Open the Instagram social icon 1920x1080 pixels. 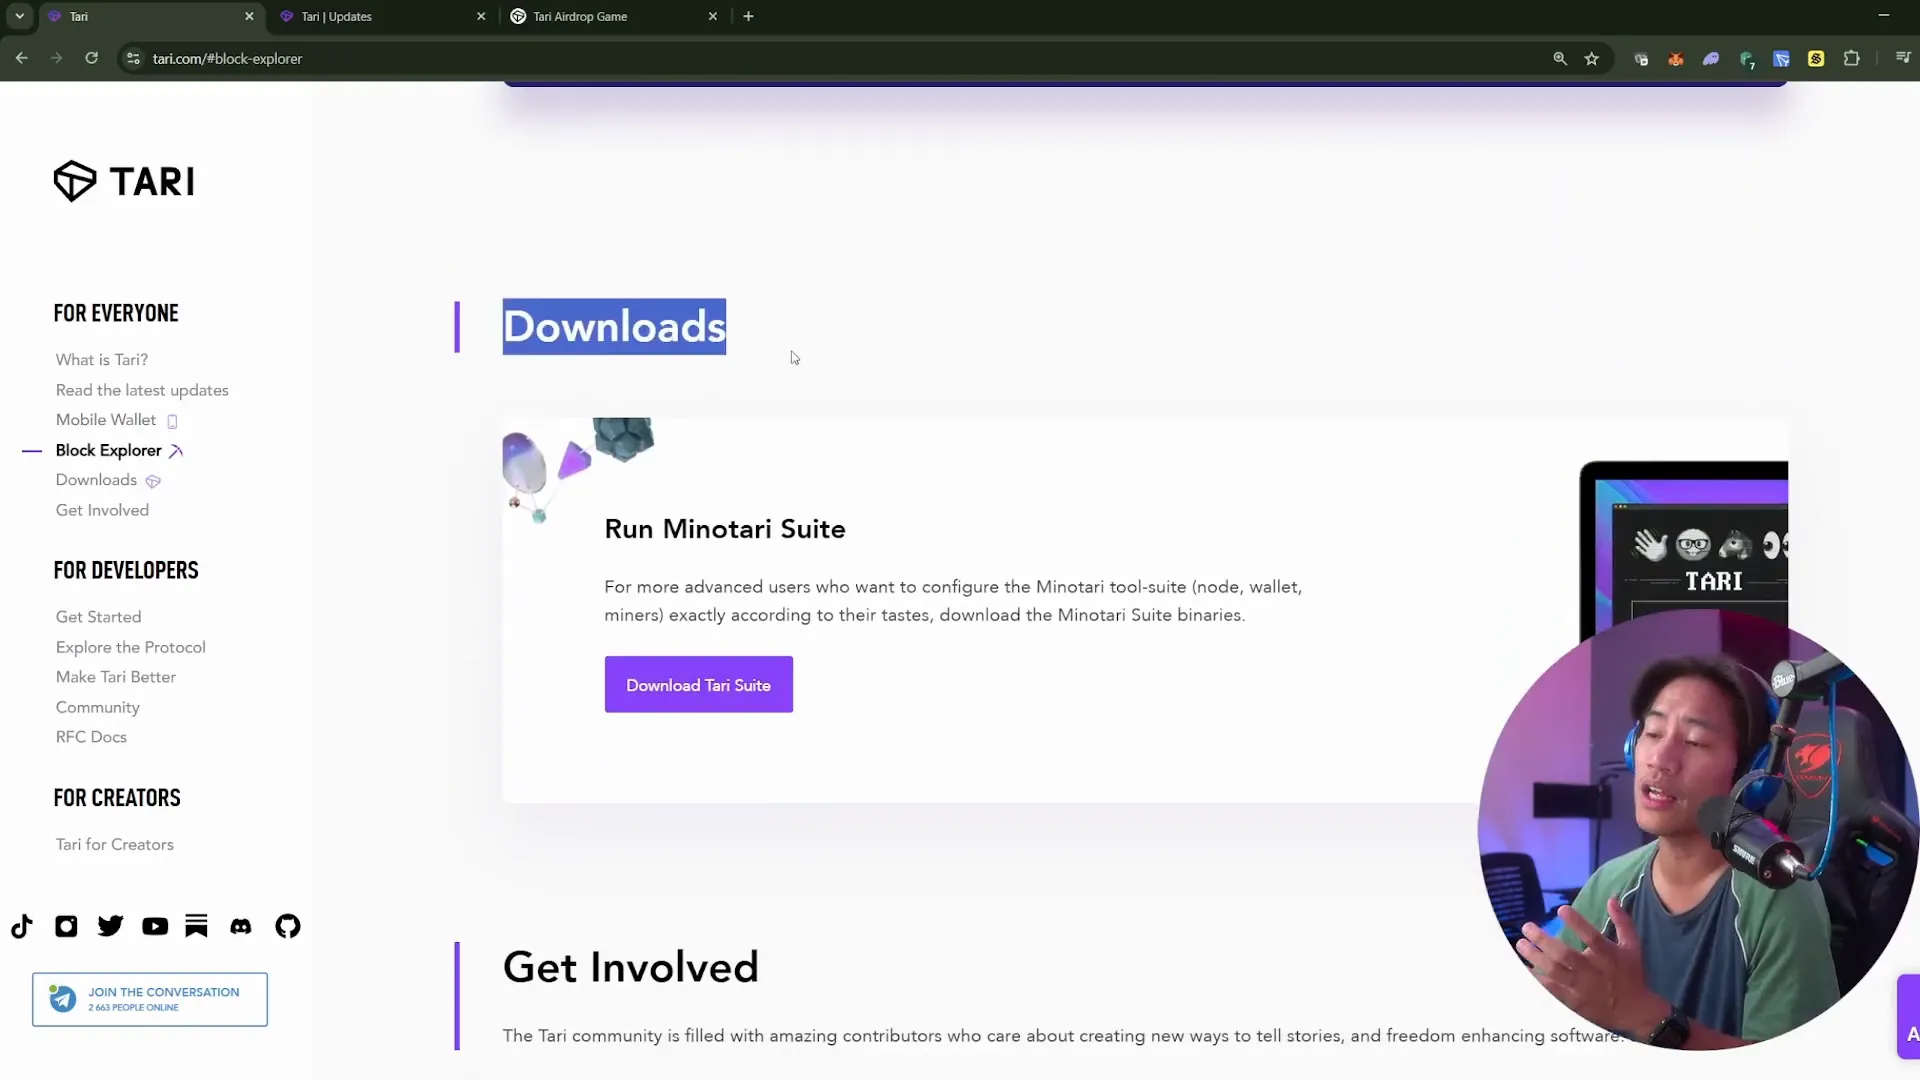(66, 926)
